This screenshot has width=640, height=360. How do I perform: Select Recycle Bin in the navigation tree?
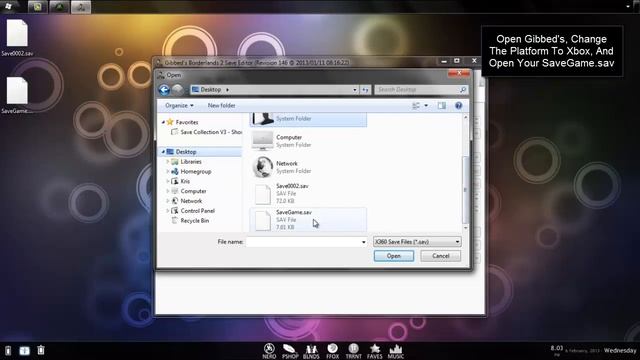click(195, 220)
